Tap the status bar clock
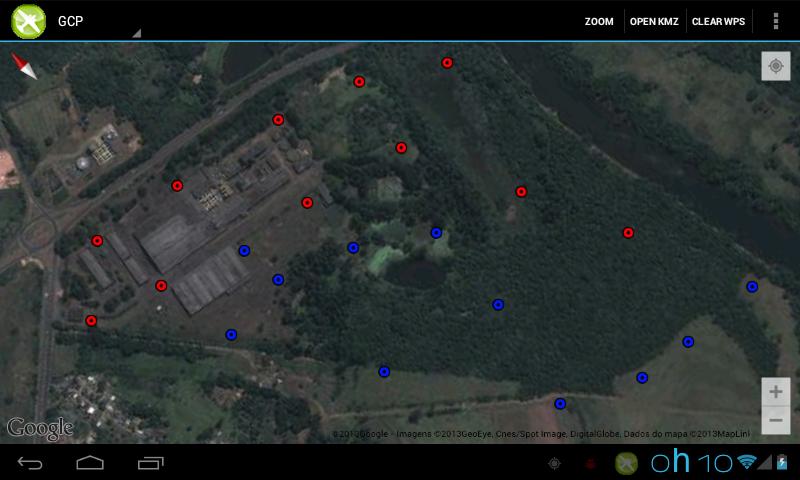 point(692,462)
